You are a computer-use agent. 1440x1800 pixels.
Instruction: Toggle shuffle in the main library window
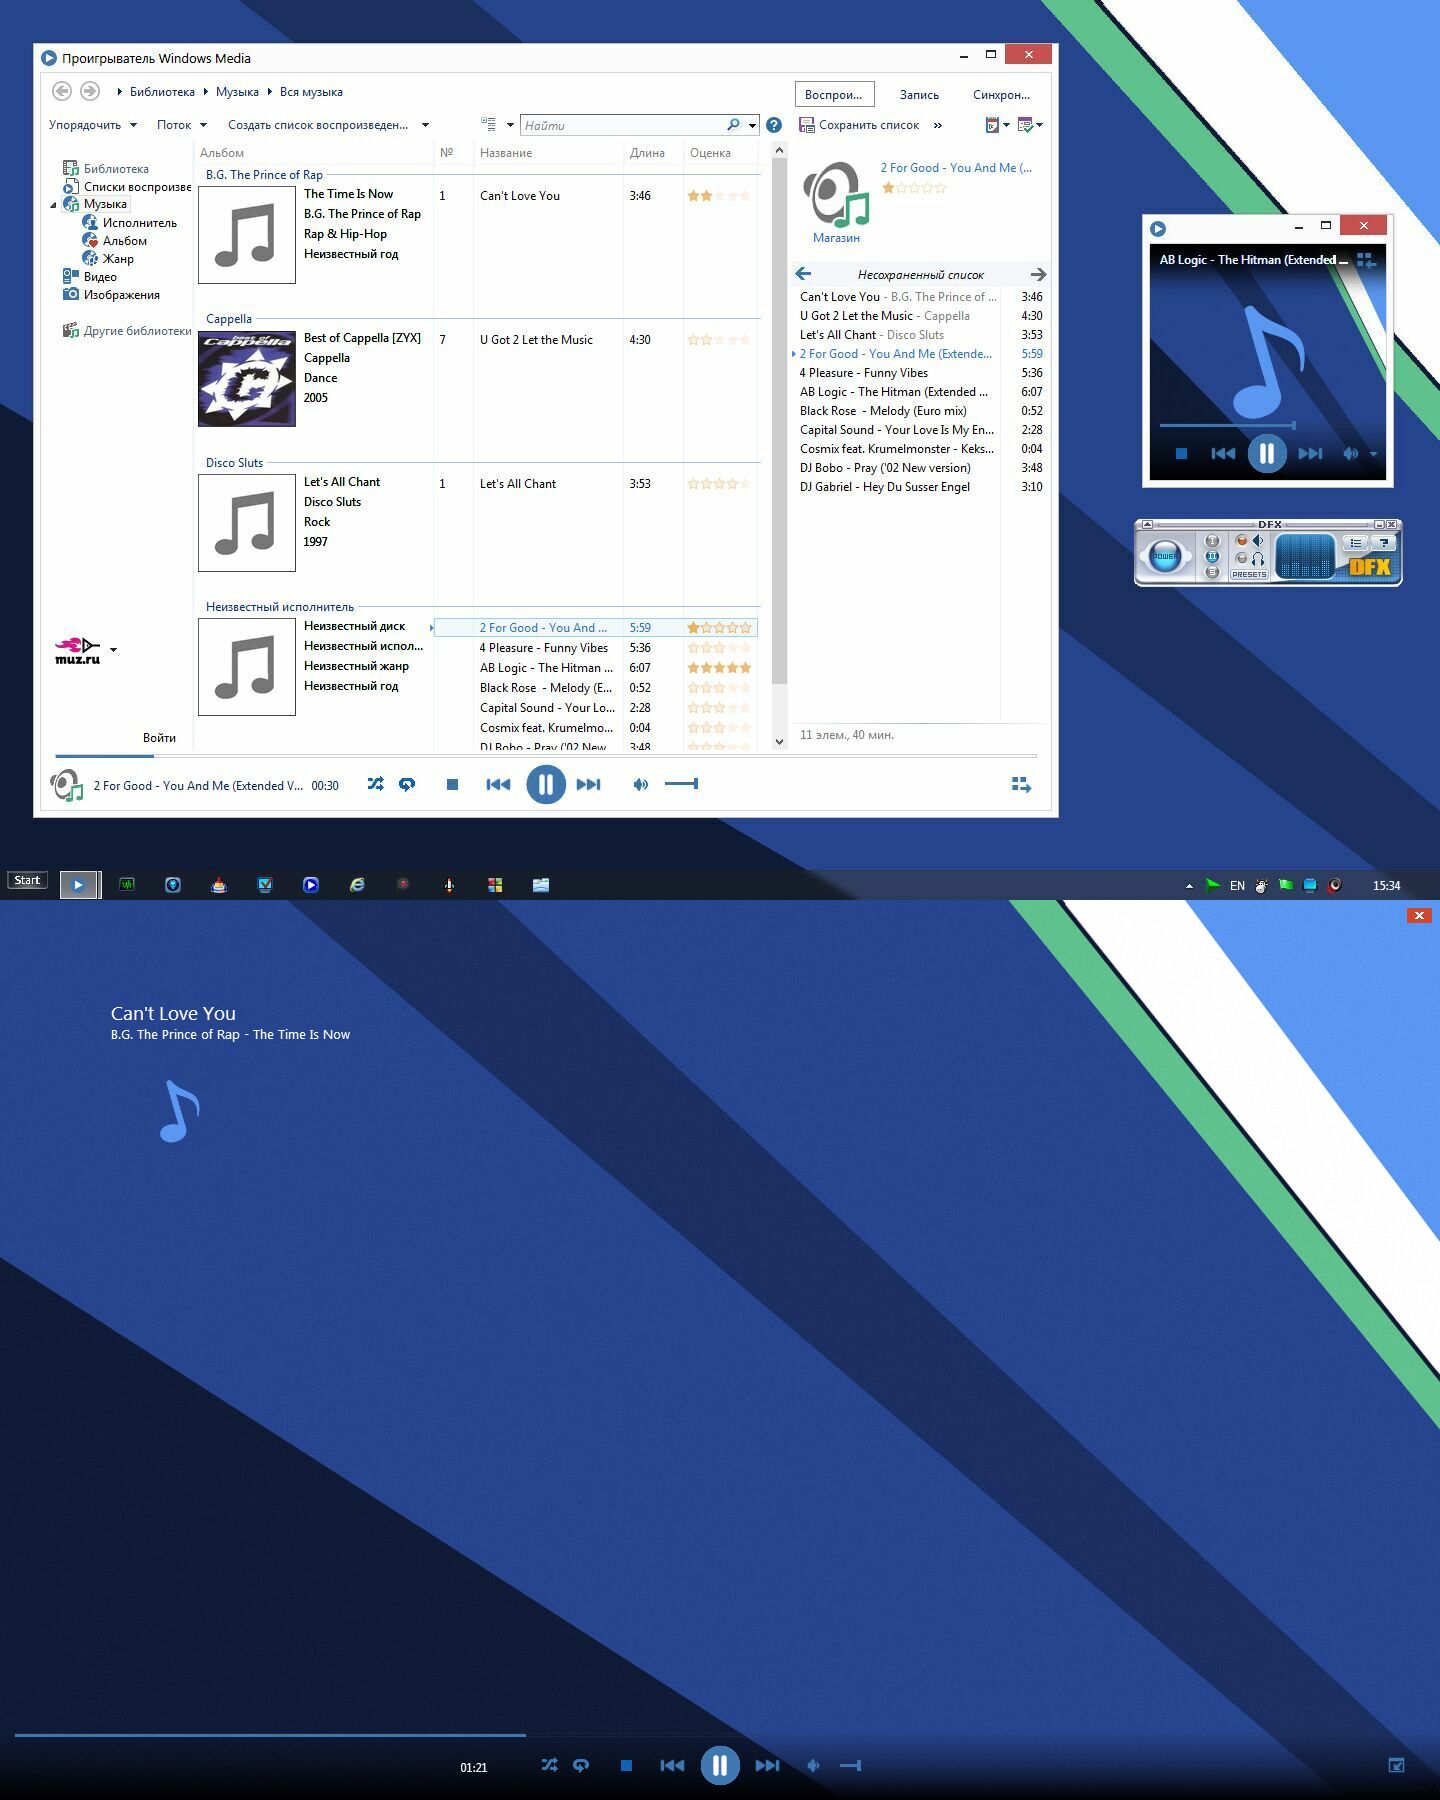(375, 785)
